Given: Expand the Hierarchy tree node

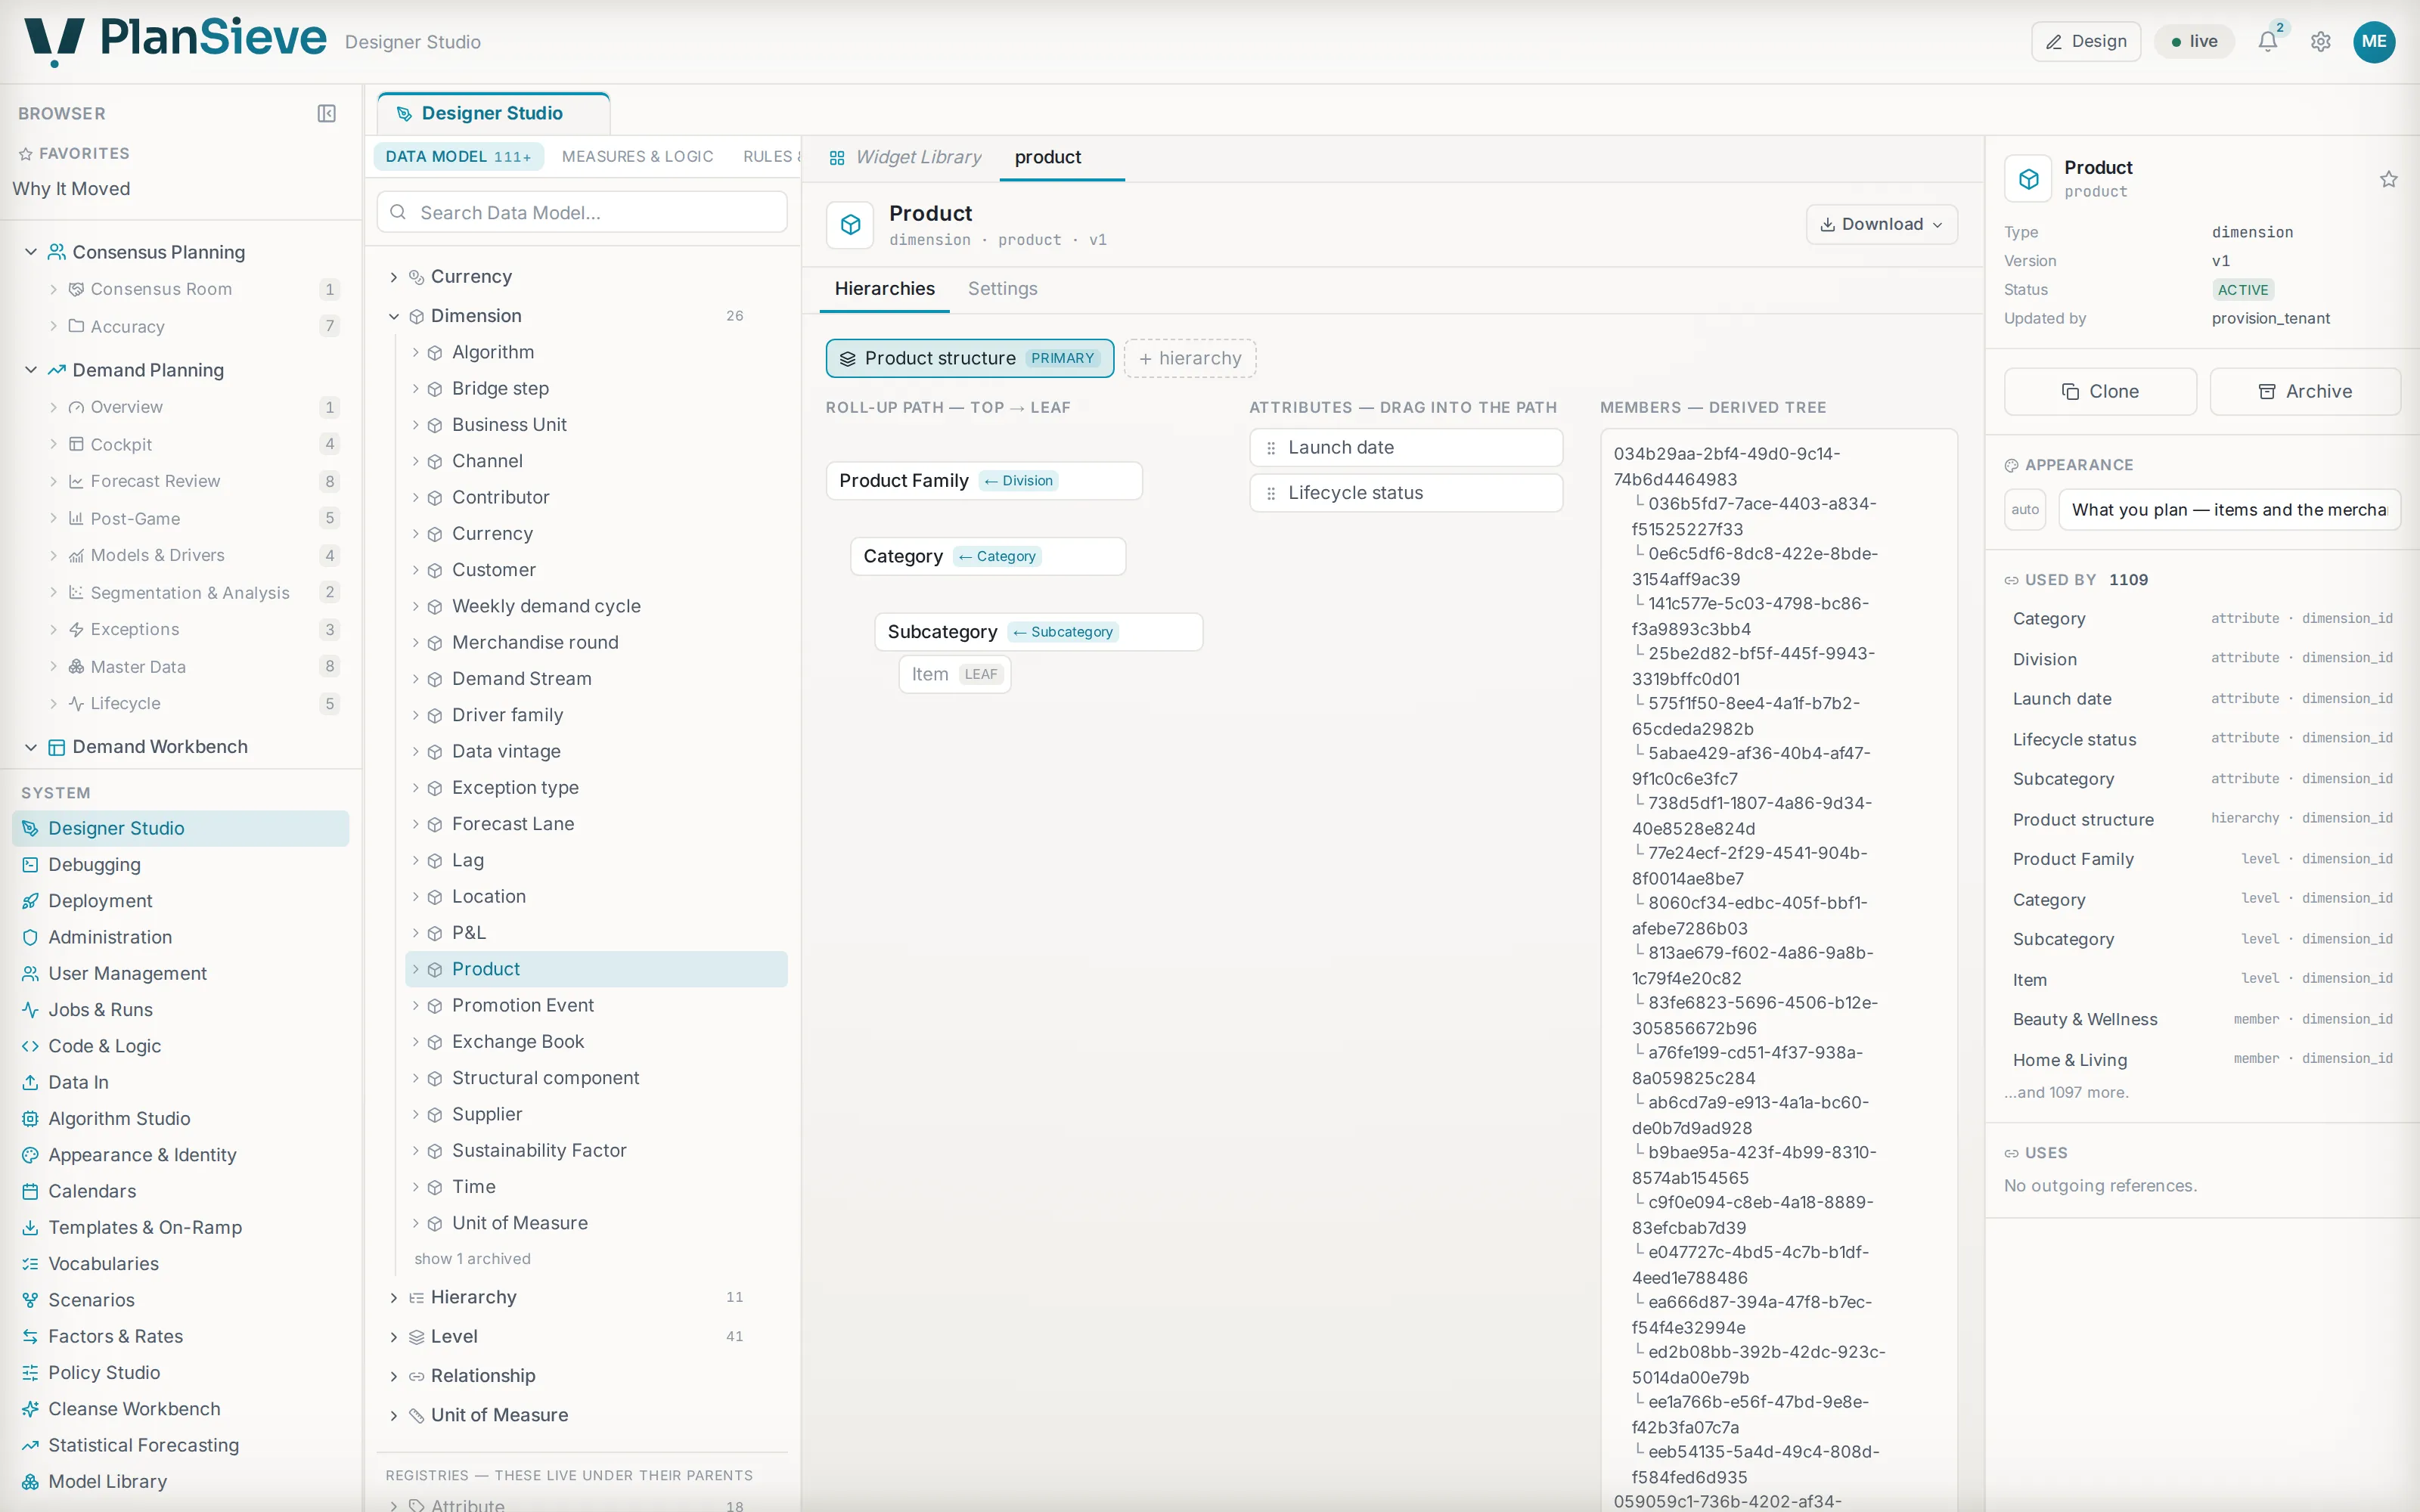Looking at the screenshot, I should (x=393, y=1297).
